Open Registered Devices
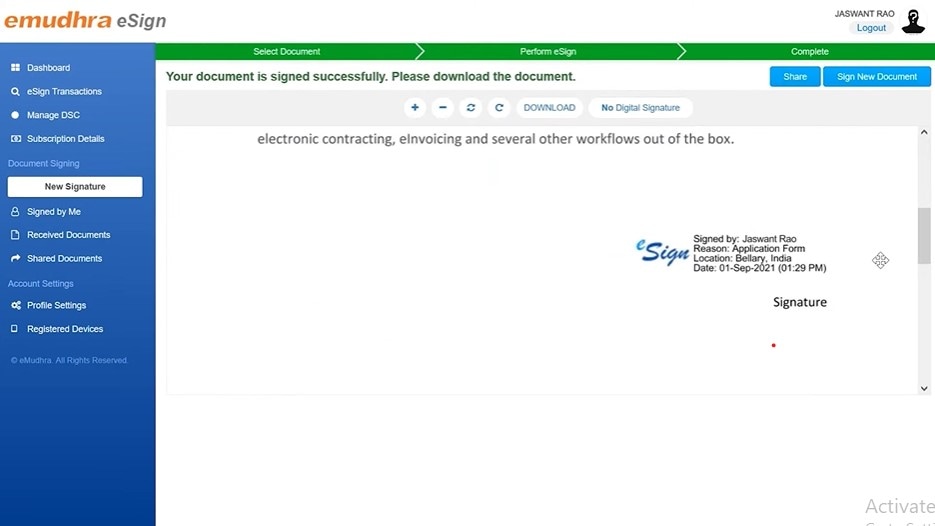The image size is (935, 526). pyautogui.click(x=65, y=329)
